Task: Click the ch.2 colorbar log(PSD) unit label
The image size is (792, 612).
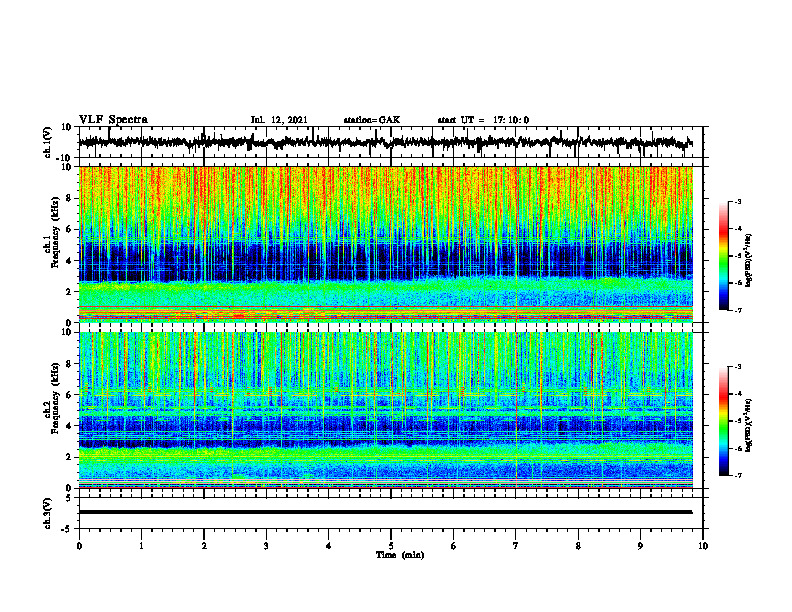Action: (749, 425)
